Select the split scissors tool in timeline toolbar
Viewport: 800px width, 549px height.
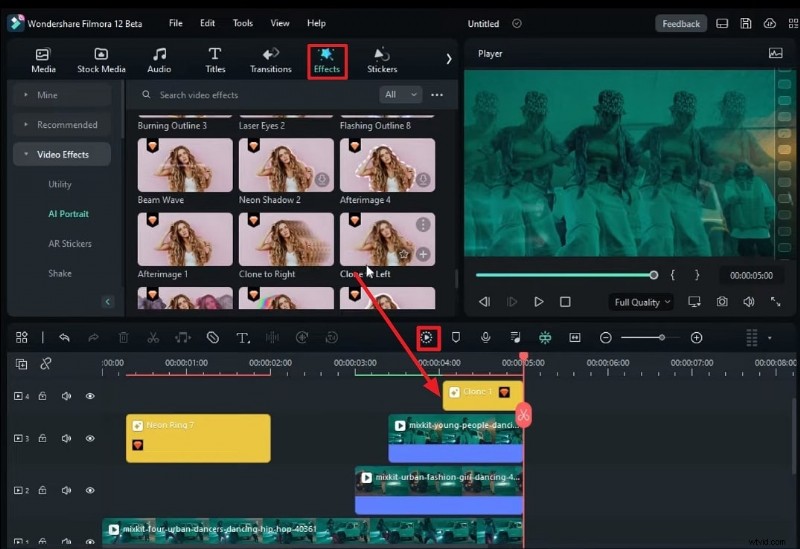153,338
